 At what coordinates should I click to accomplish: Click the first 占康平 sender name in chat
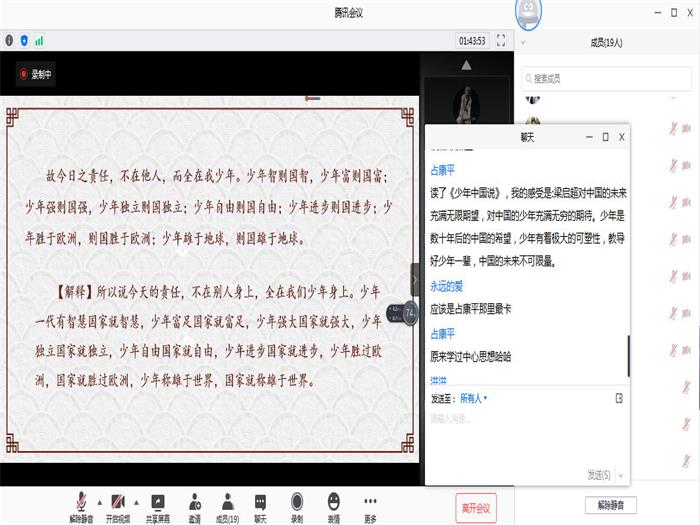tap(442, 170)
